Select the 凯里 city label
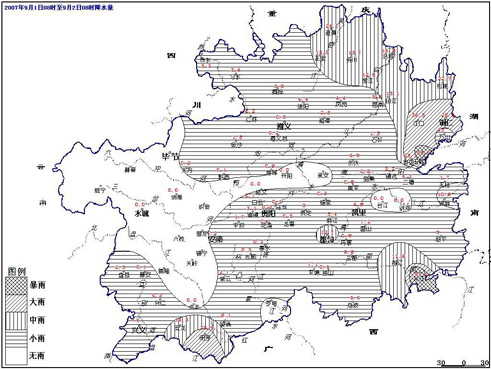 click(x=358, y=213)
